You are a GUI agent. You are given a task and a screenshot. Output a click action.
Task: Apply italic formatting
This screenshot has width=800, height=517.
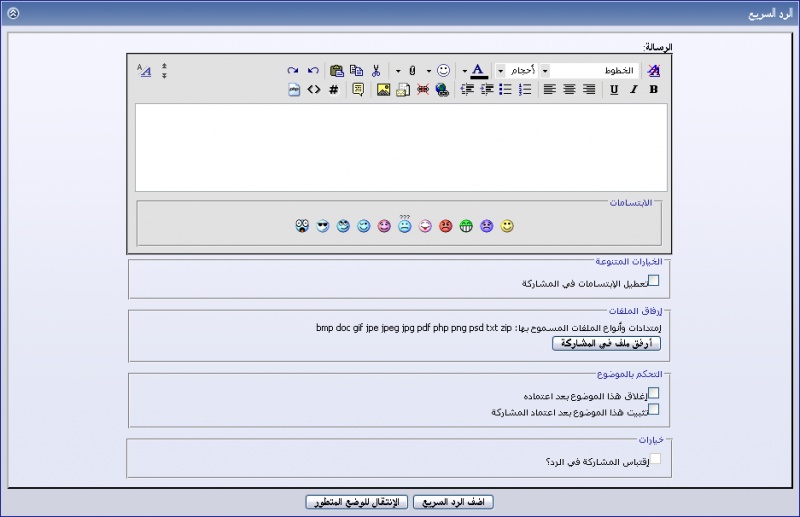[634, 89]
